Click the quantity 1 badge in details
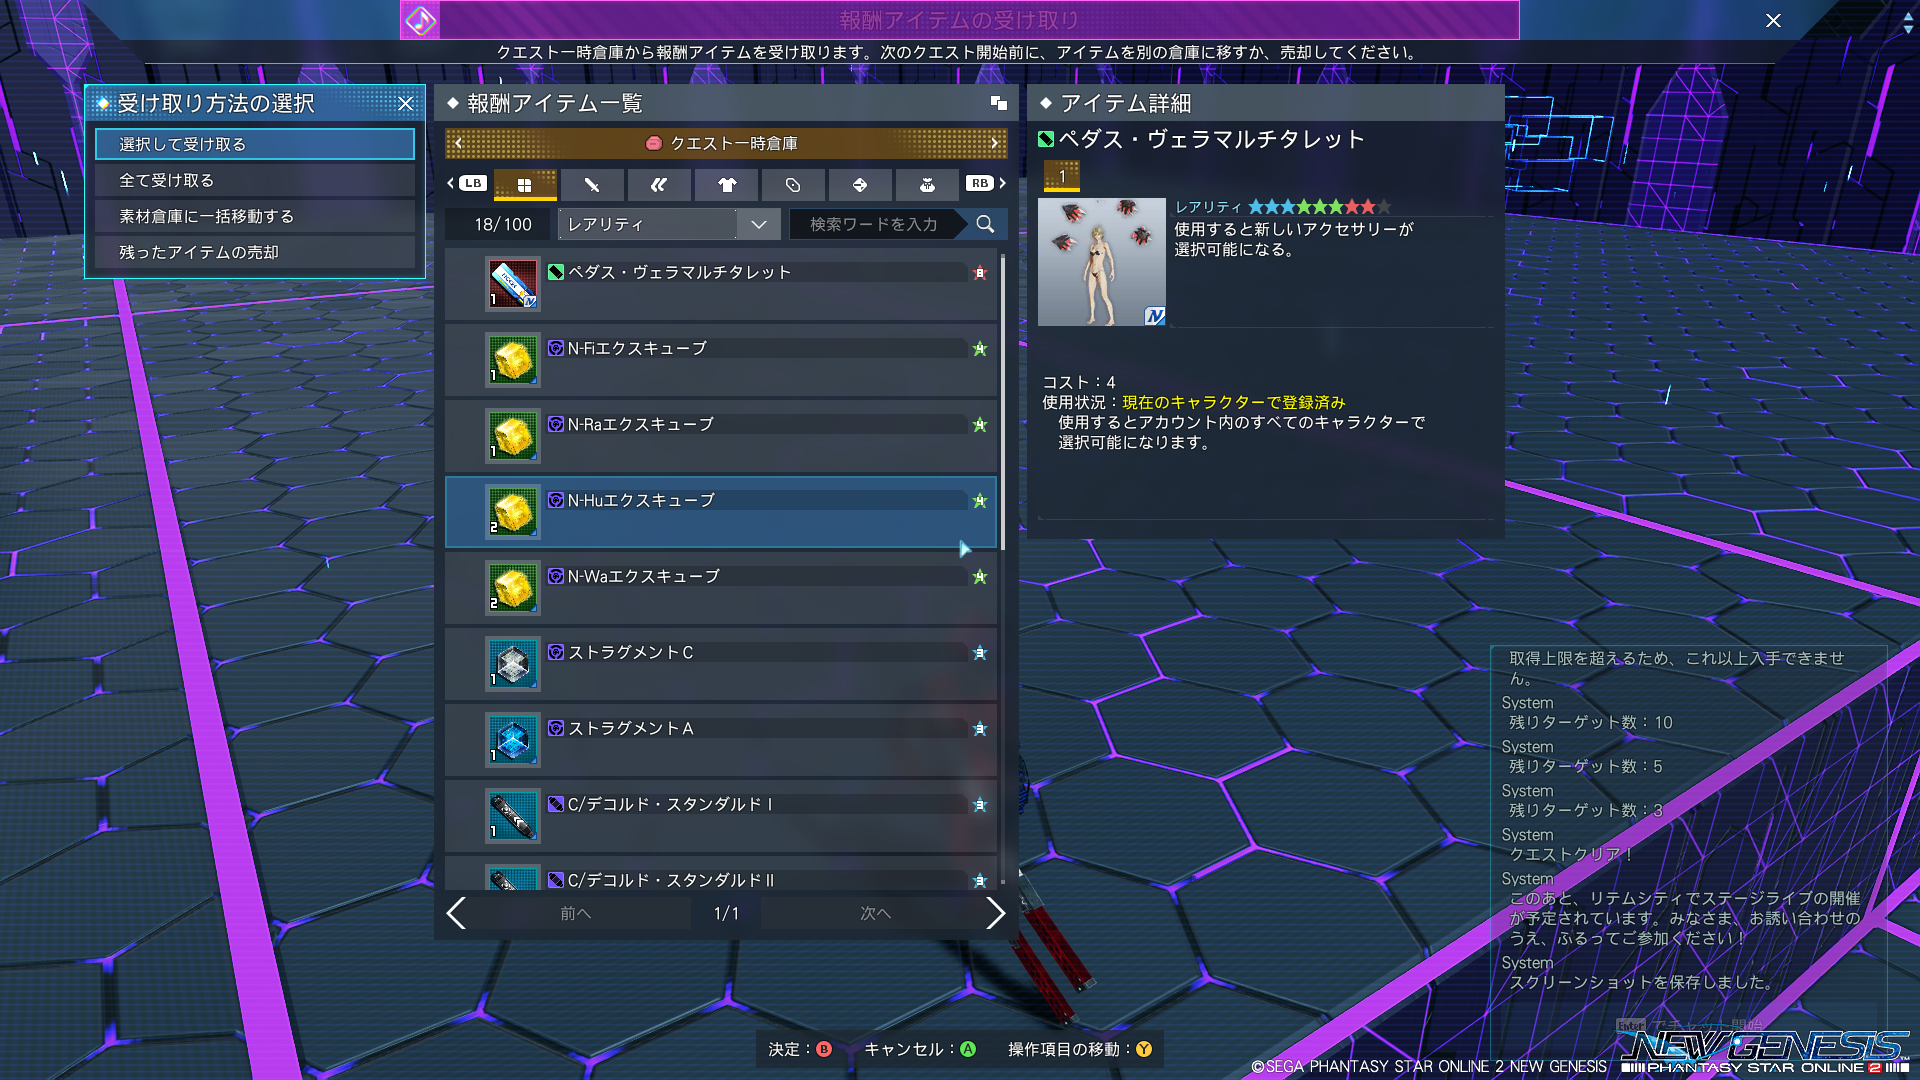Screen dimensions: 1920x1080 click(1062, 176)
